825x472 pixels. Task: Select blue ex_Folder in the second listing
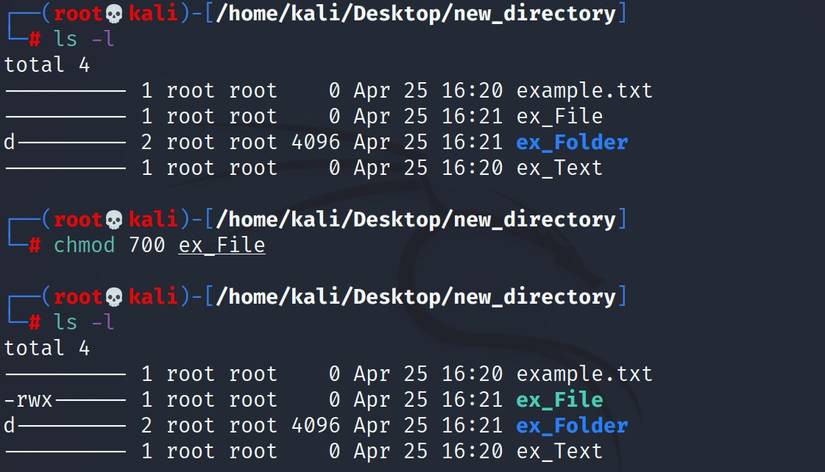572,425
